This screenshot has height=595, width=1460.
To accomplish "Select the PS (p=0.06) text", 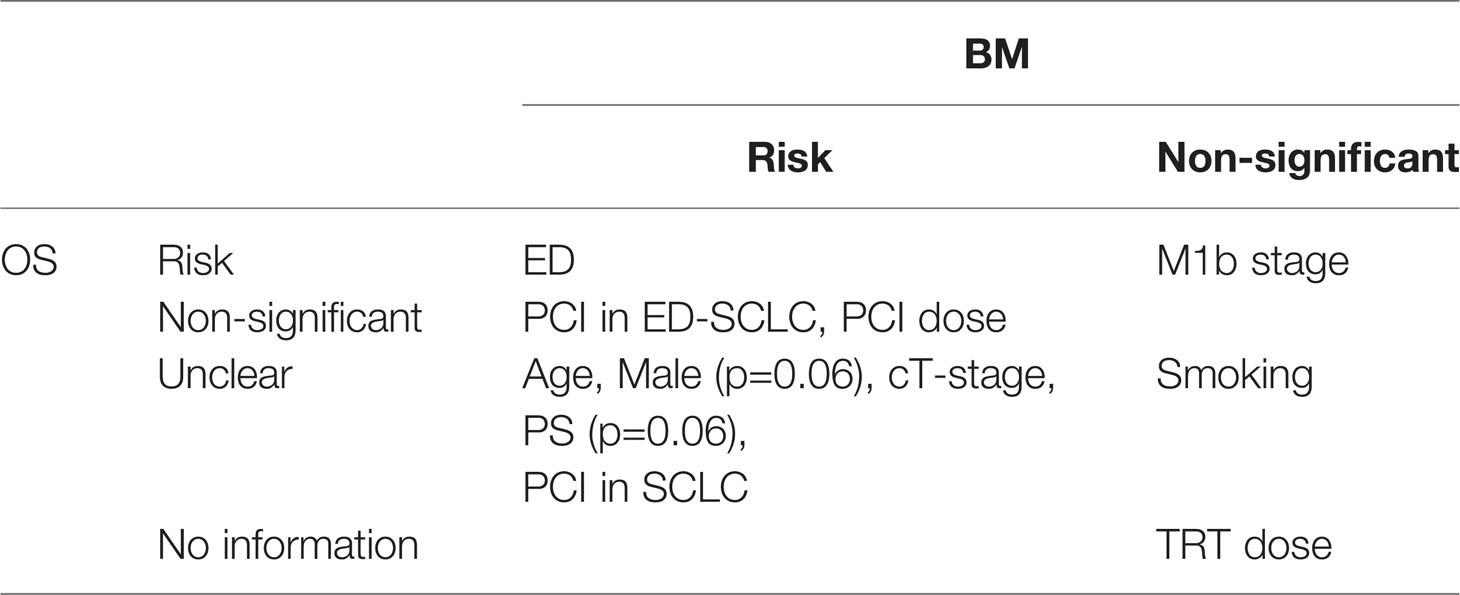I will (x=635, y=432).
